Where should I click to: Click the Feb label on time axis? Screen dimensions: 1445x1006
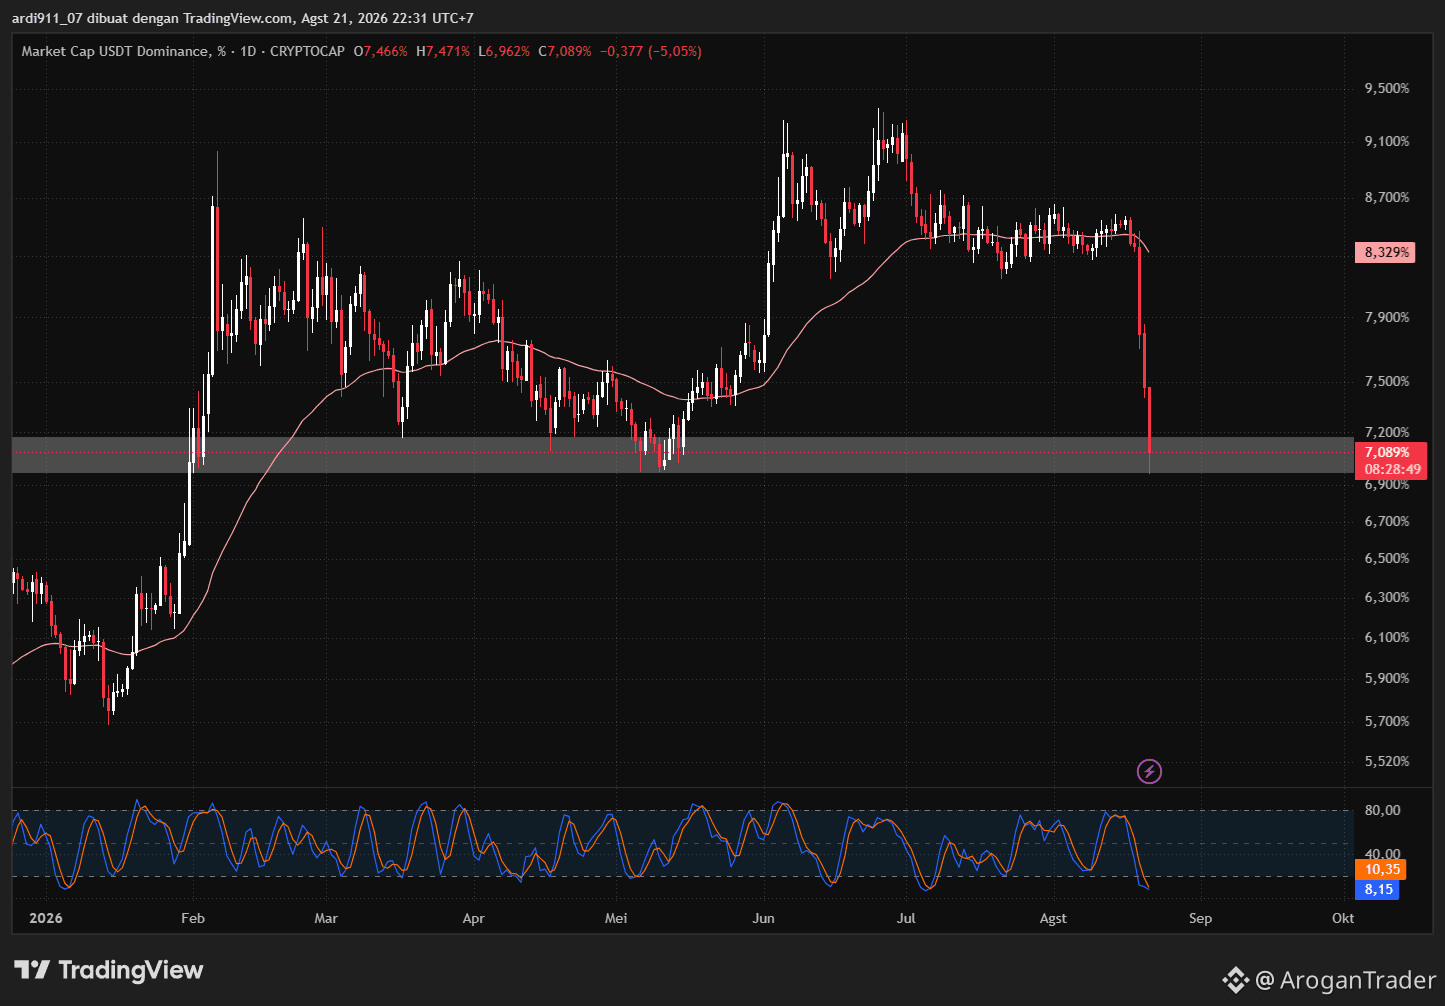tap(193, 918)
